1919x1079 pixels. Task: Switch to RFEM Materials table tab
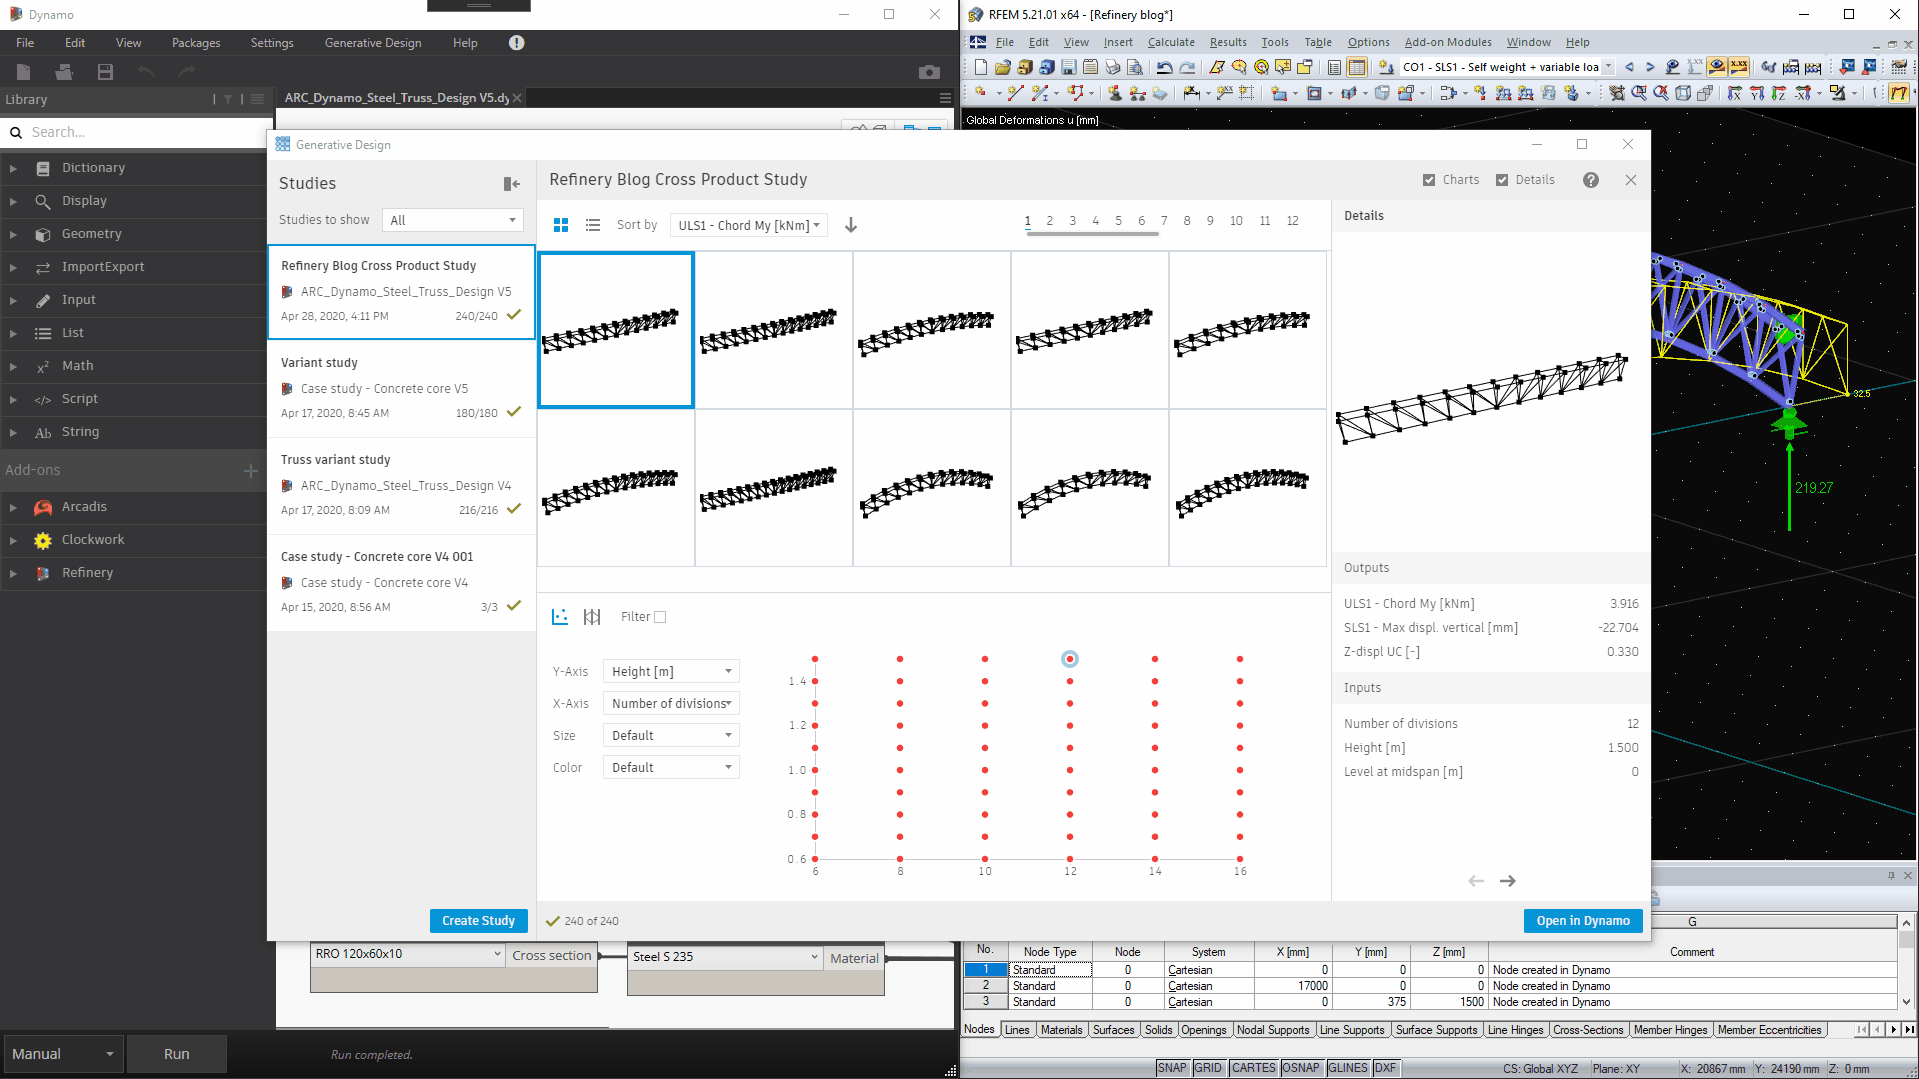coord(1061,1030)
